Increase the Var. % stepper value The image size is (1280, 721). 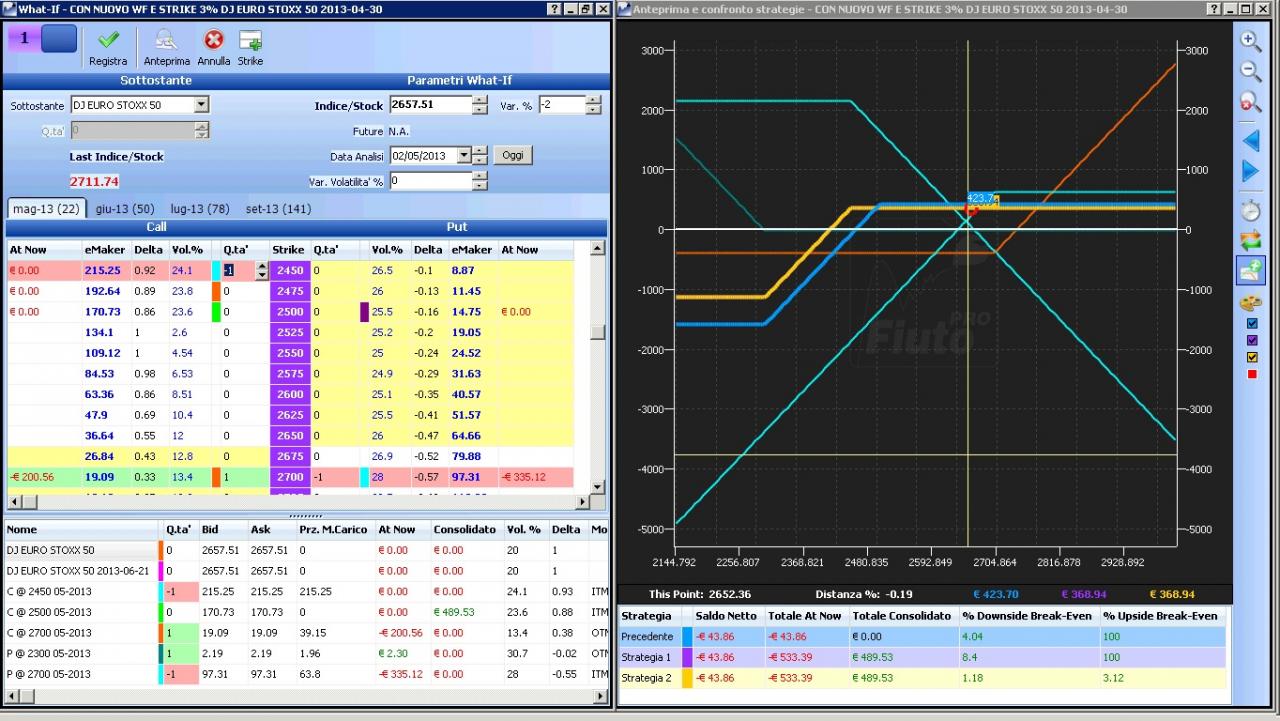tap(594, 100)
